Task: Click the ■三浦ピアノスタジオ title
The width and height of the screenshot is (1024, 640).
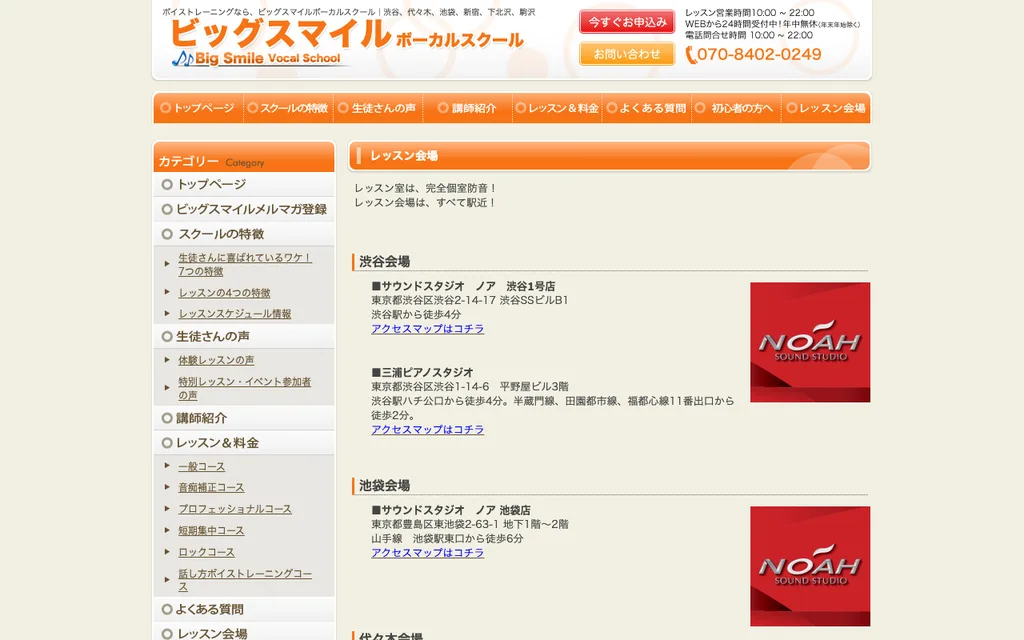Action: click(x=423, y=373)
